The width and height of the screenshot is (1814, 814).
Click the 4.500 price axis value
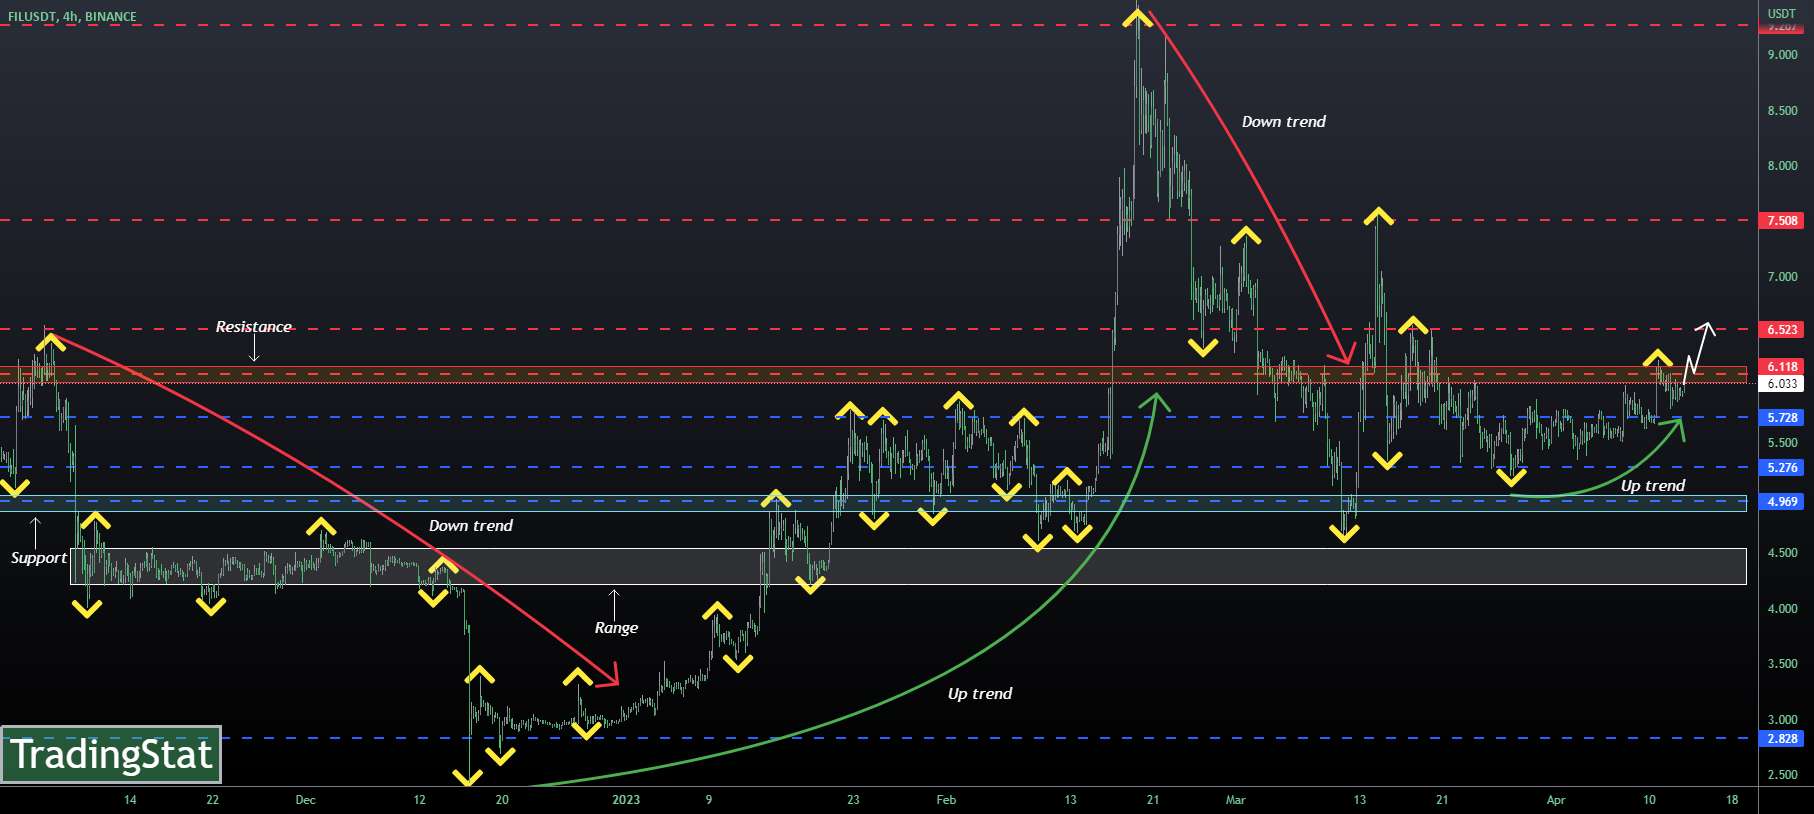pyautogui.click(x=1782, y=553)
